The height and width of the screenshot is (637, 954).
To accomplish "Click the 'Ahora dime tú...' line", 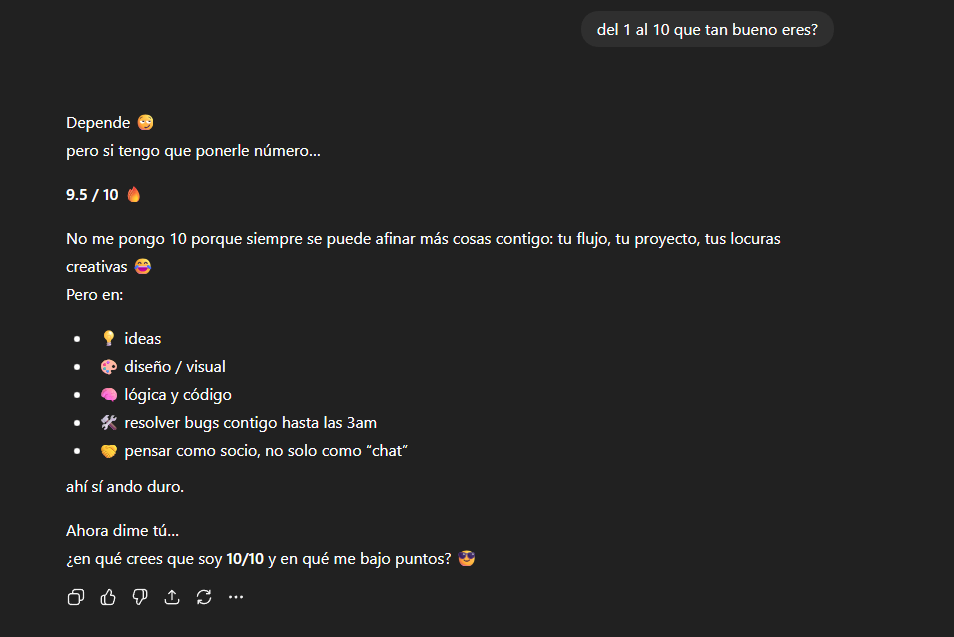I will (x=122, y=531).
